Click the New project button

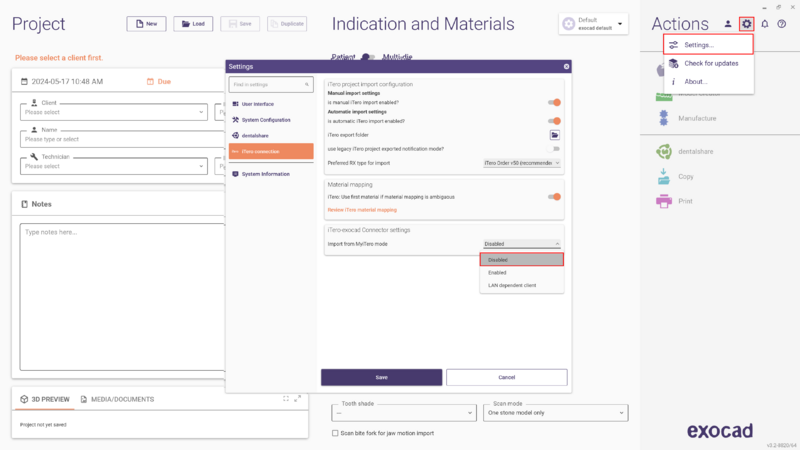pyautogui.click(x=146, y=24)
